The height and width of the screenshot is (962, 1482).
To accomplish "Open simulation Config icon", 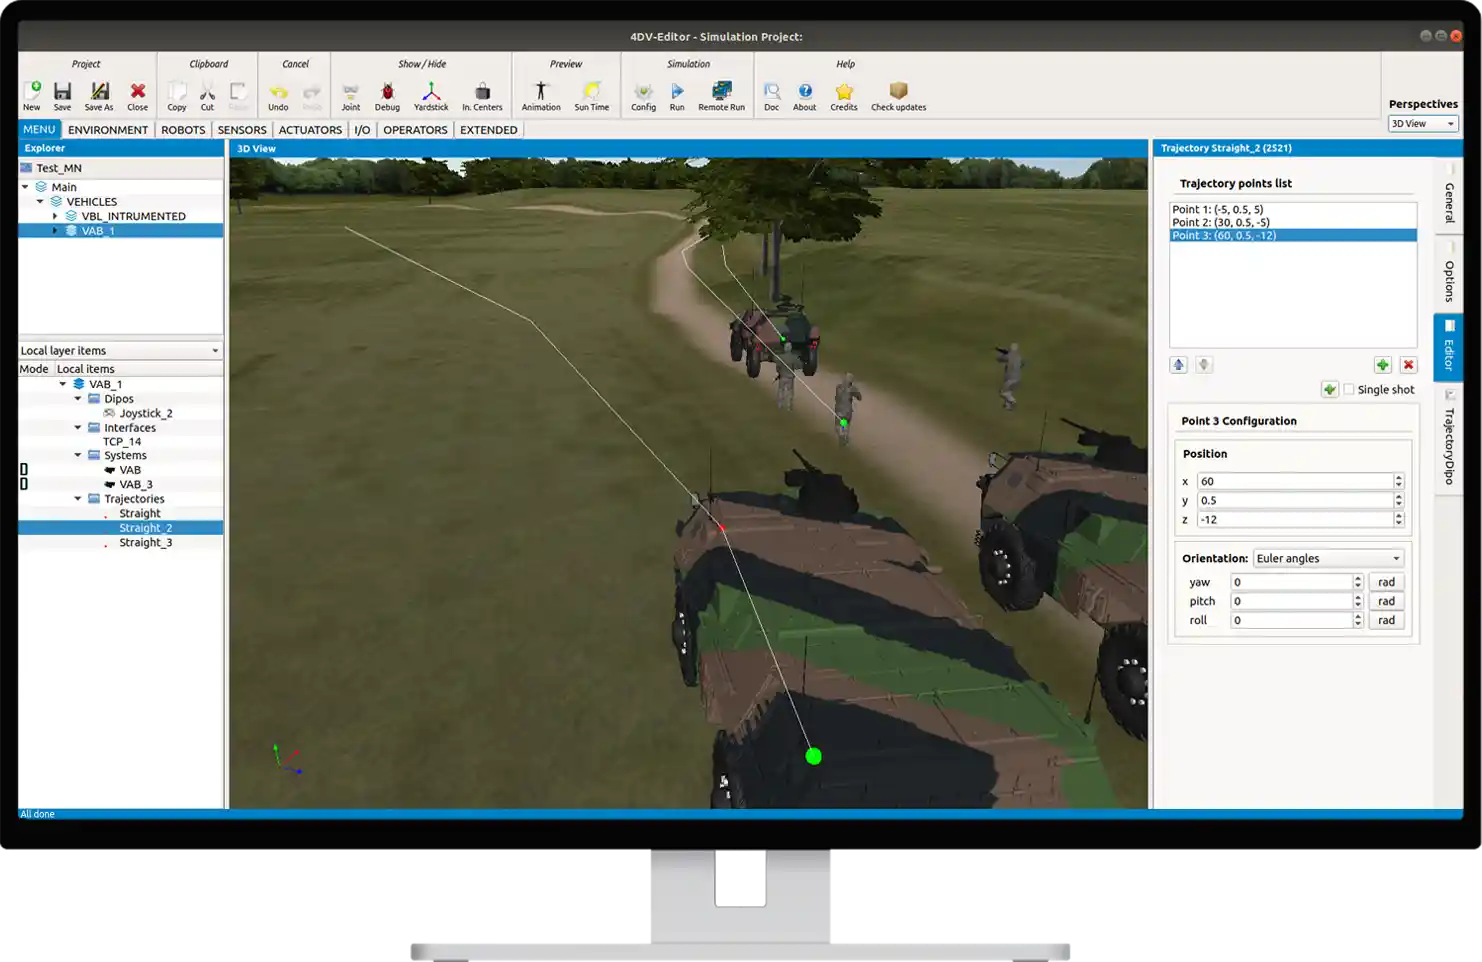I will 643,91.
